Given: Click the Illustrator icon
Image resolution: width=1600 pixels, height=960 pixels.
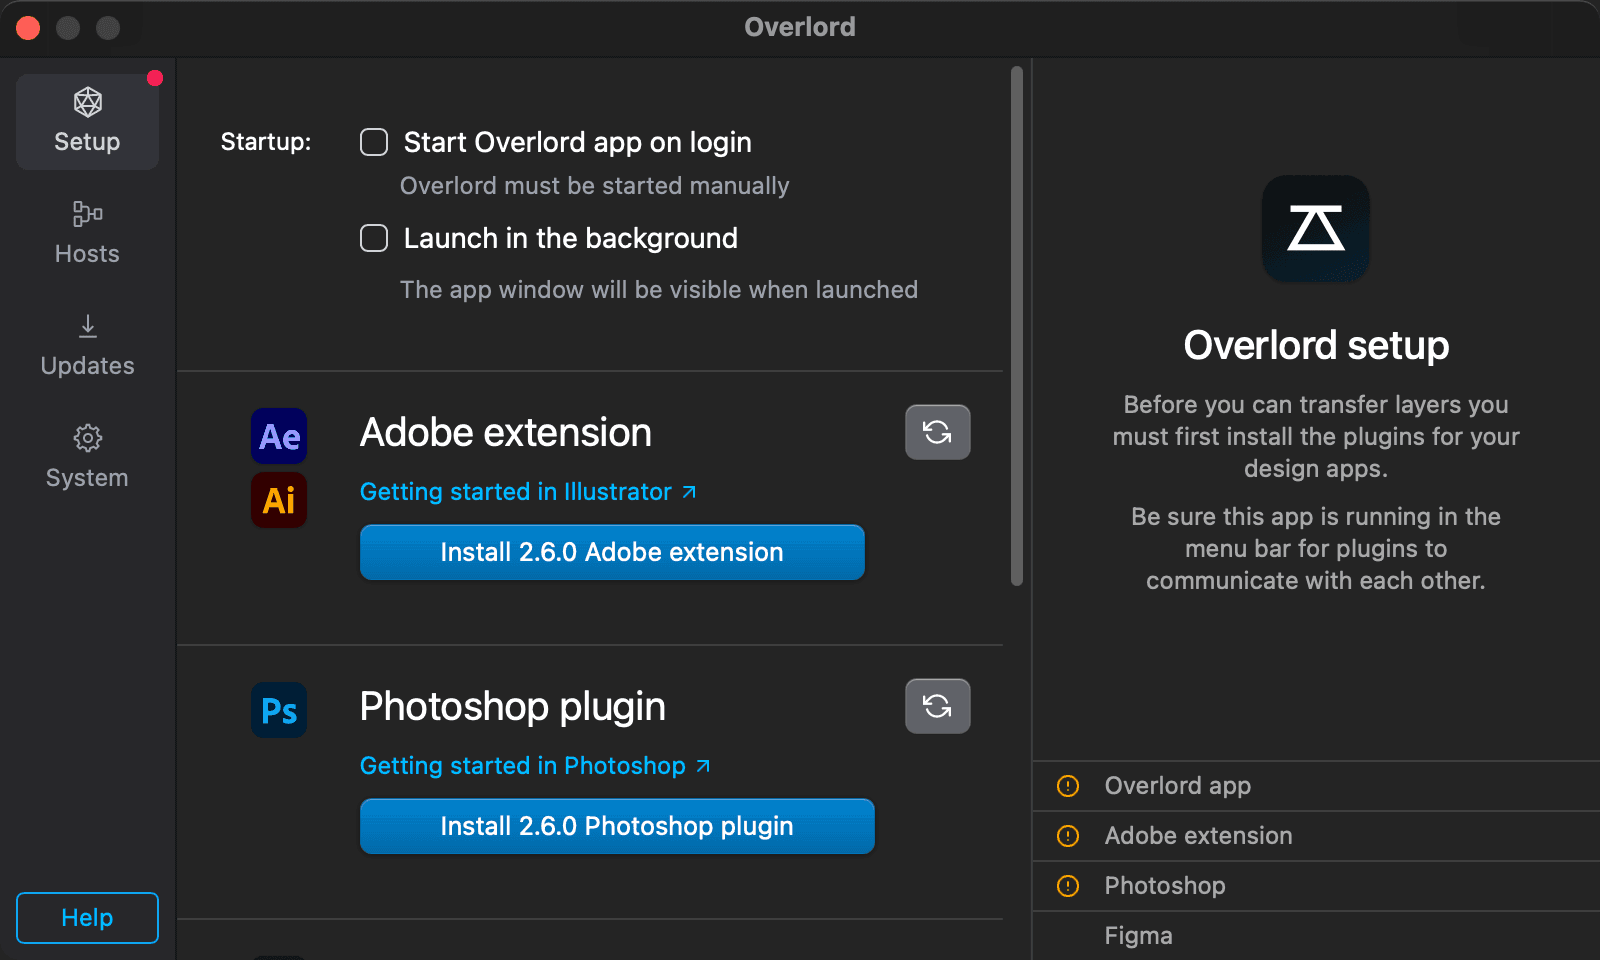Looking at the screenshot, I should 279,500.
